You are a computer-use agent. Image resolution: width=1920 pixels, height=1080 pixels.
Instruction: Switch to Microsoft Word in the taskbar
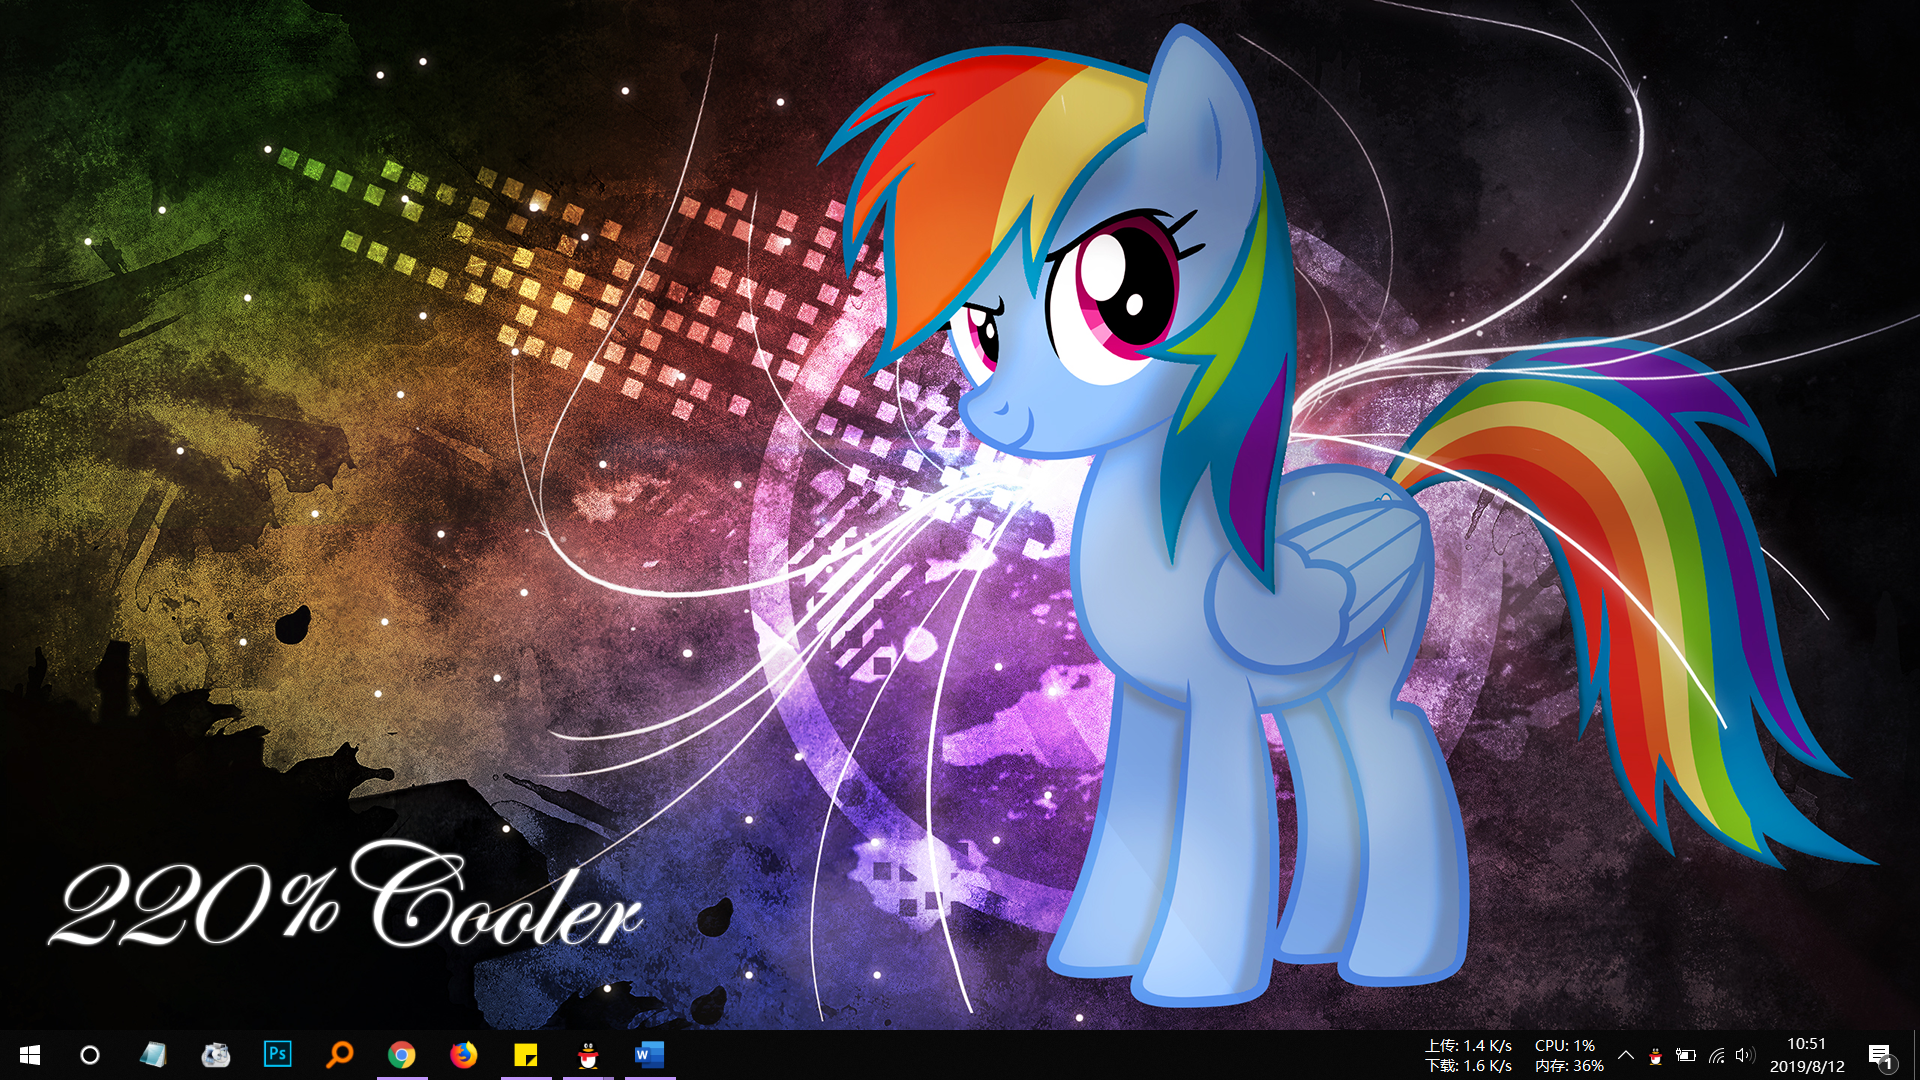point(650,1055)
